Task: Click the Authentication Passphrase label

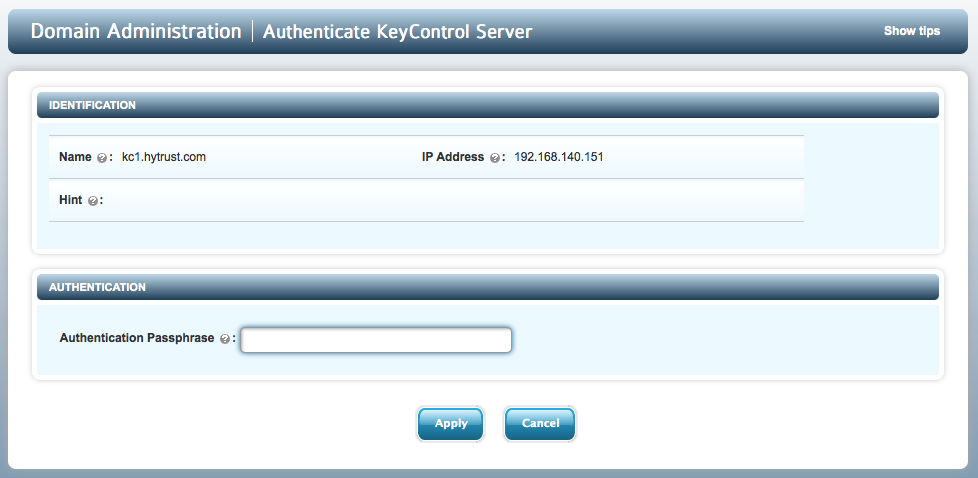Action: (137, 338)
